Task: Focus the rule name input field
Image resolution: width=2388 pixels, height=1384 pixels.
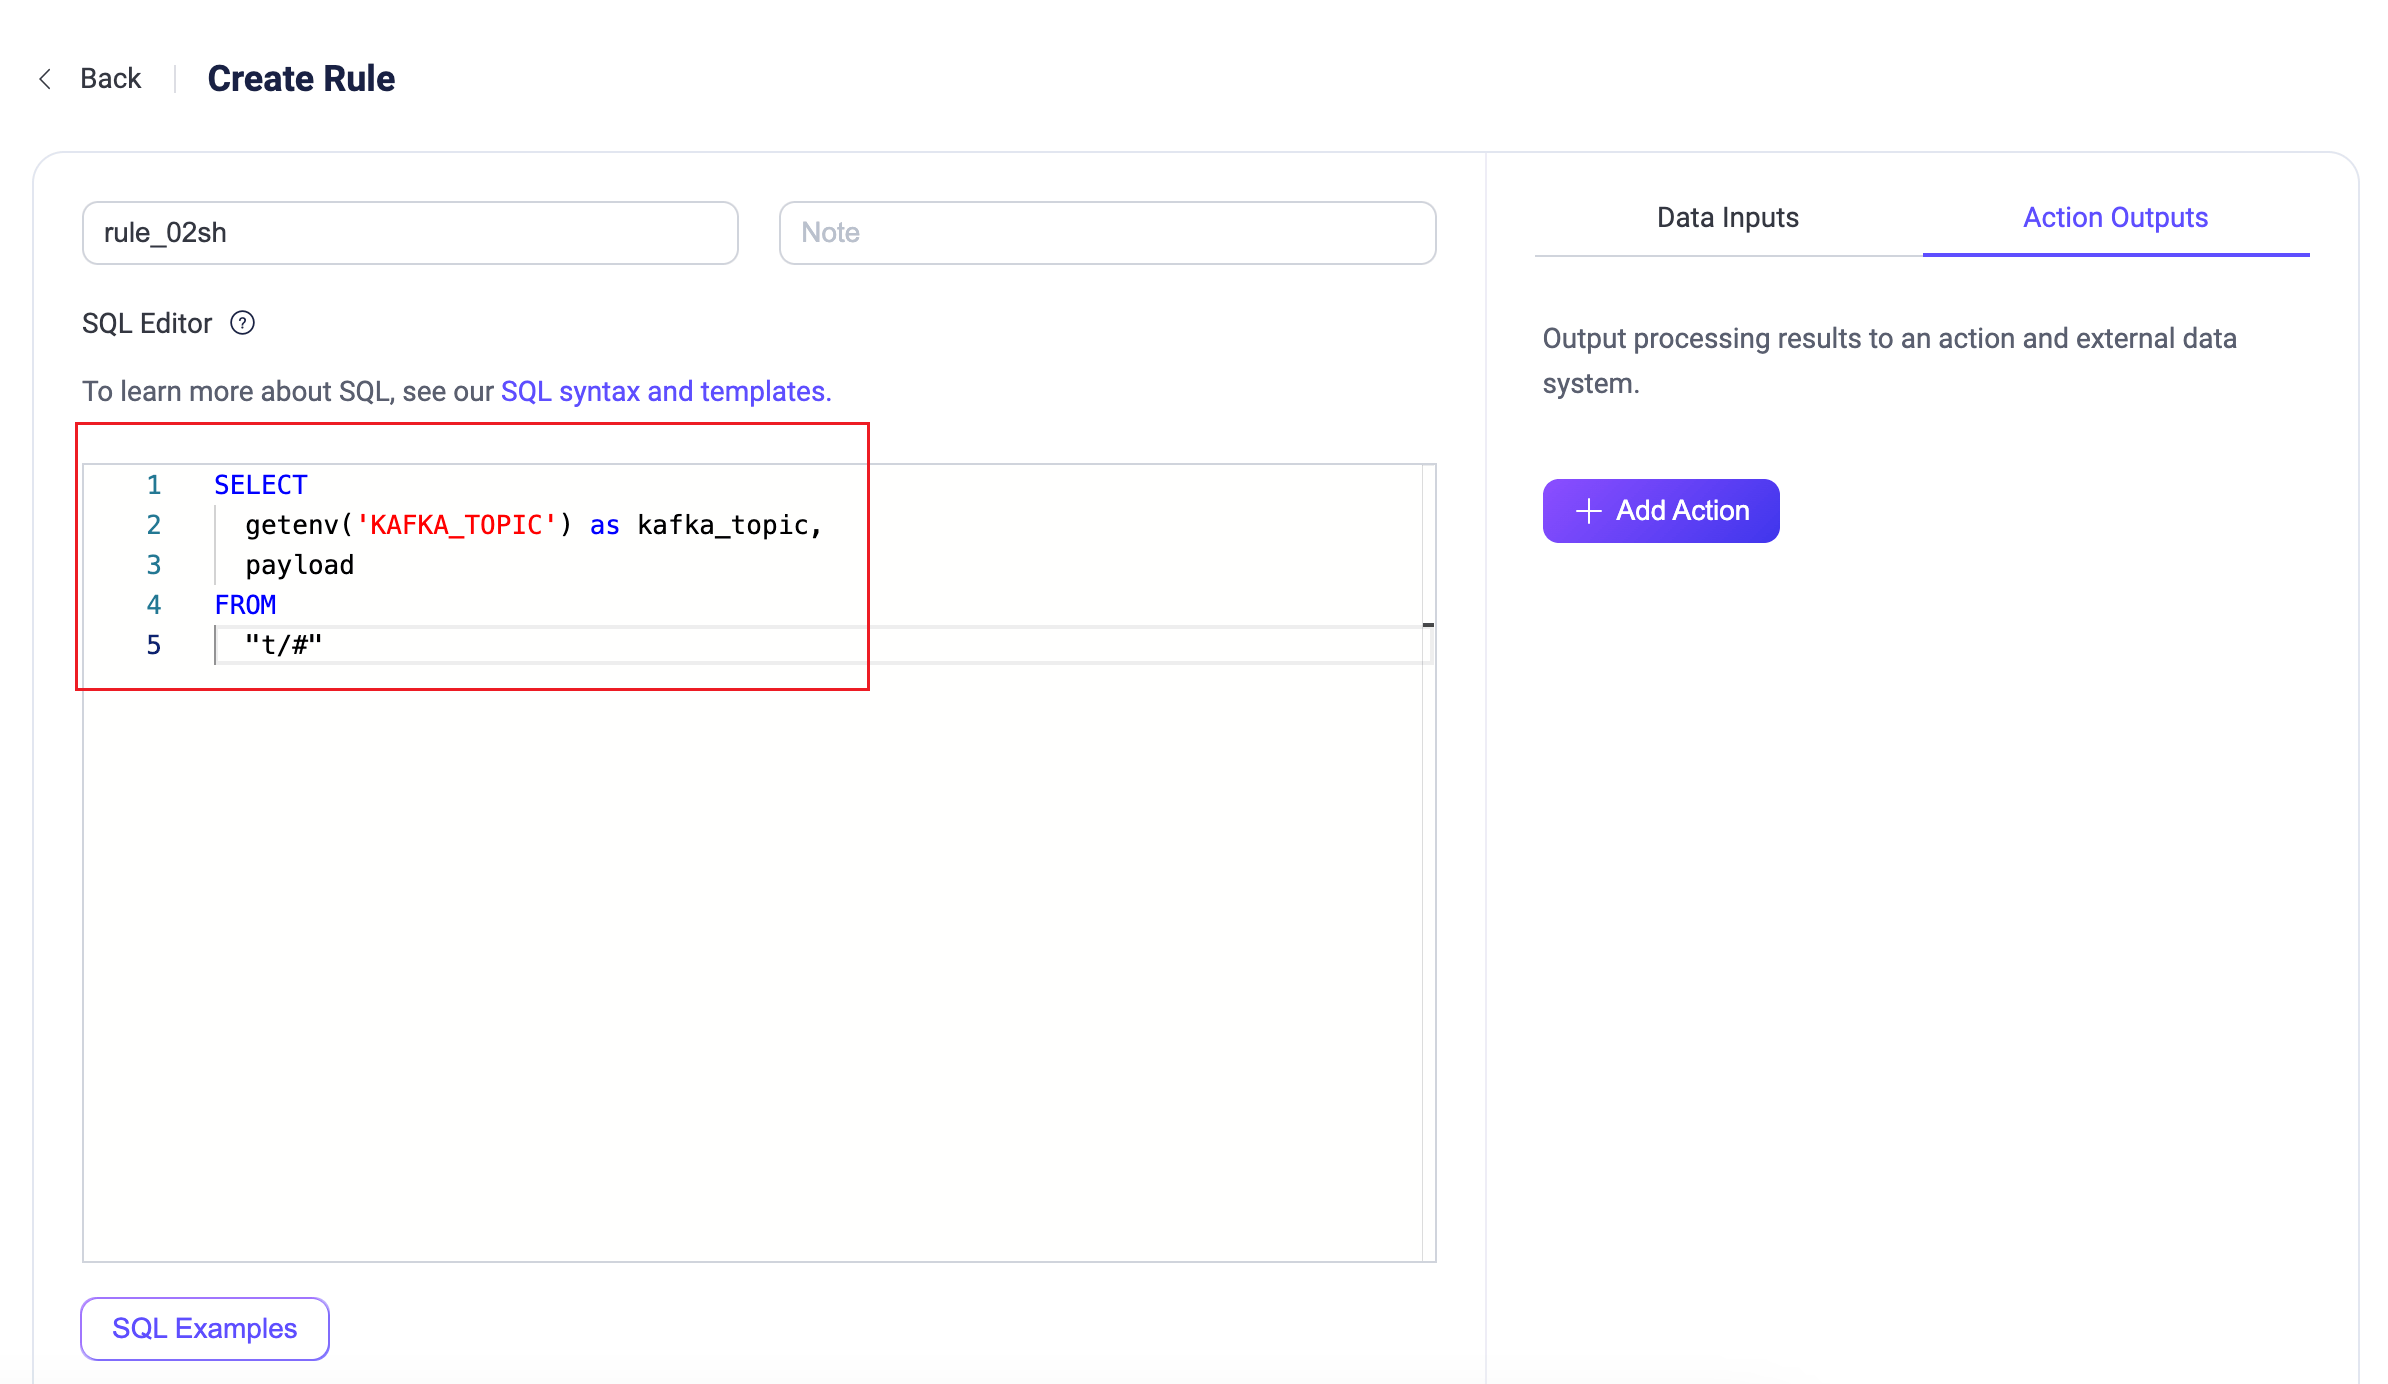Action: (410, 233)
